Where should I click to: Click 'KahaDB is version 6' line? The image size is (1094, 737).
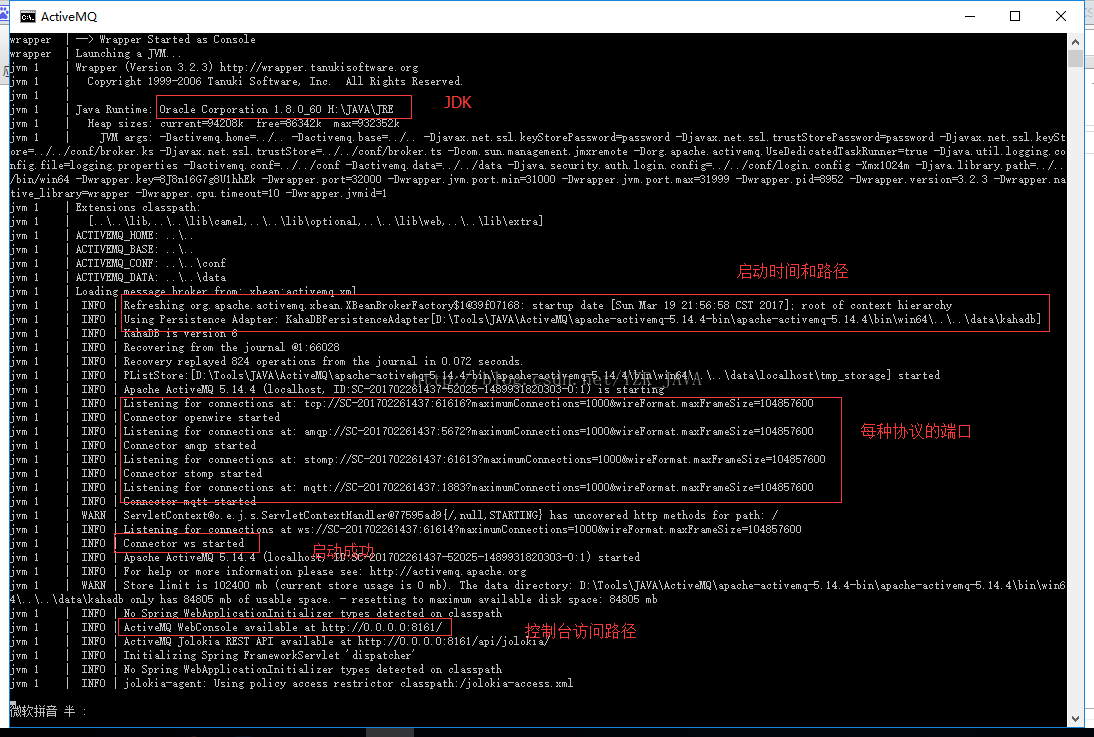point(180,333)
